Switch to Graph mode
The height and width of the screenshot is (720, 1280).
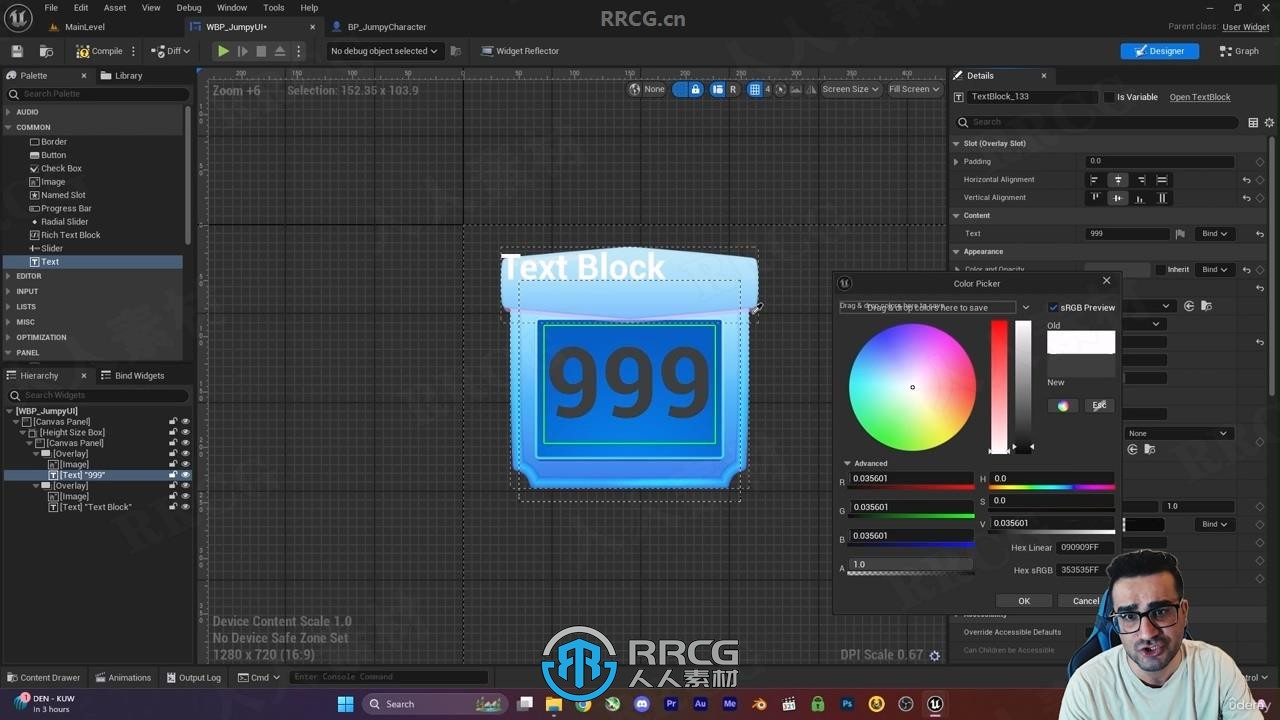coord(1239,51)
